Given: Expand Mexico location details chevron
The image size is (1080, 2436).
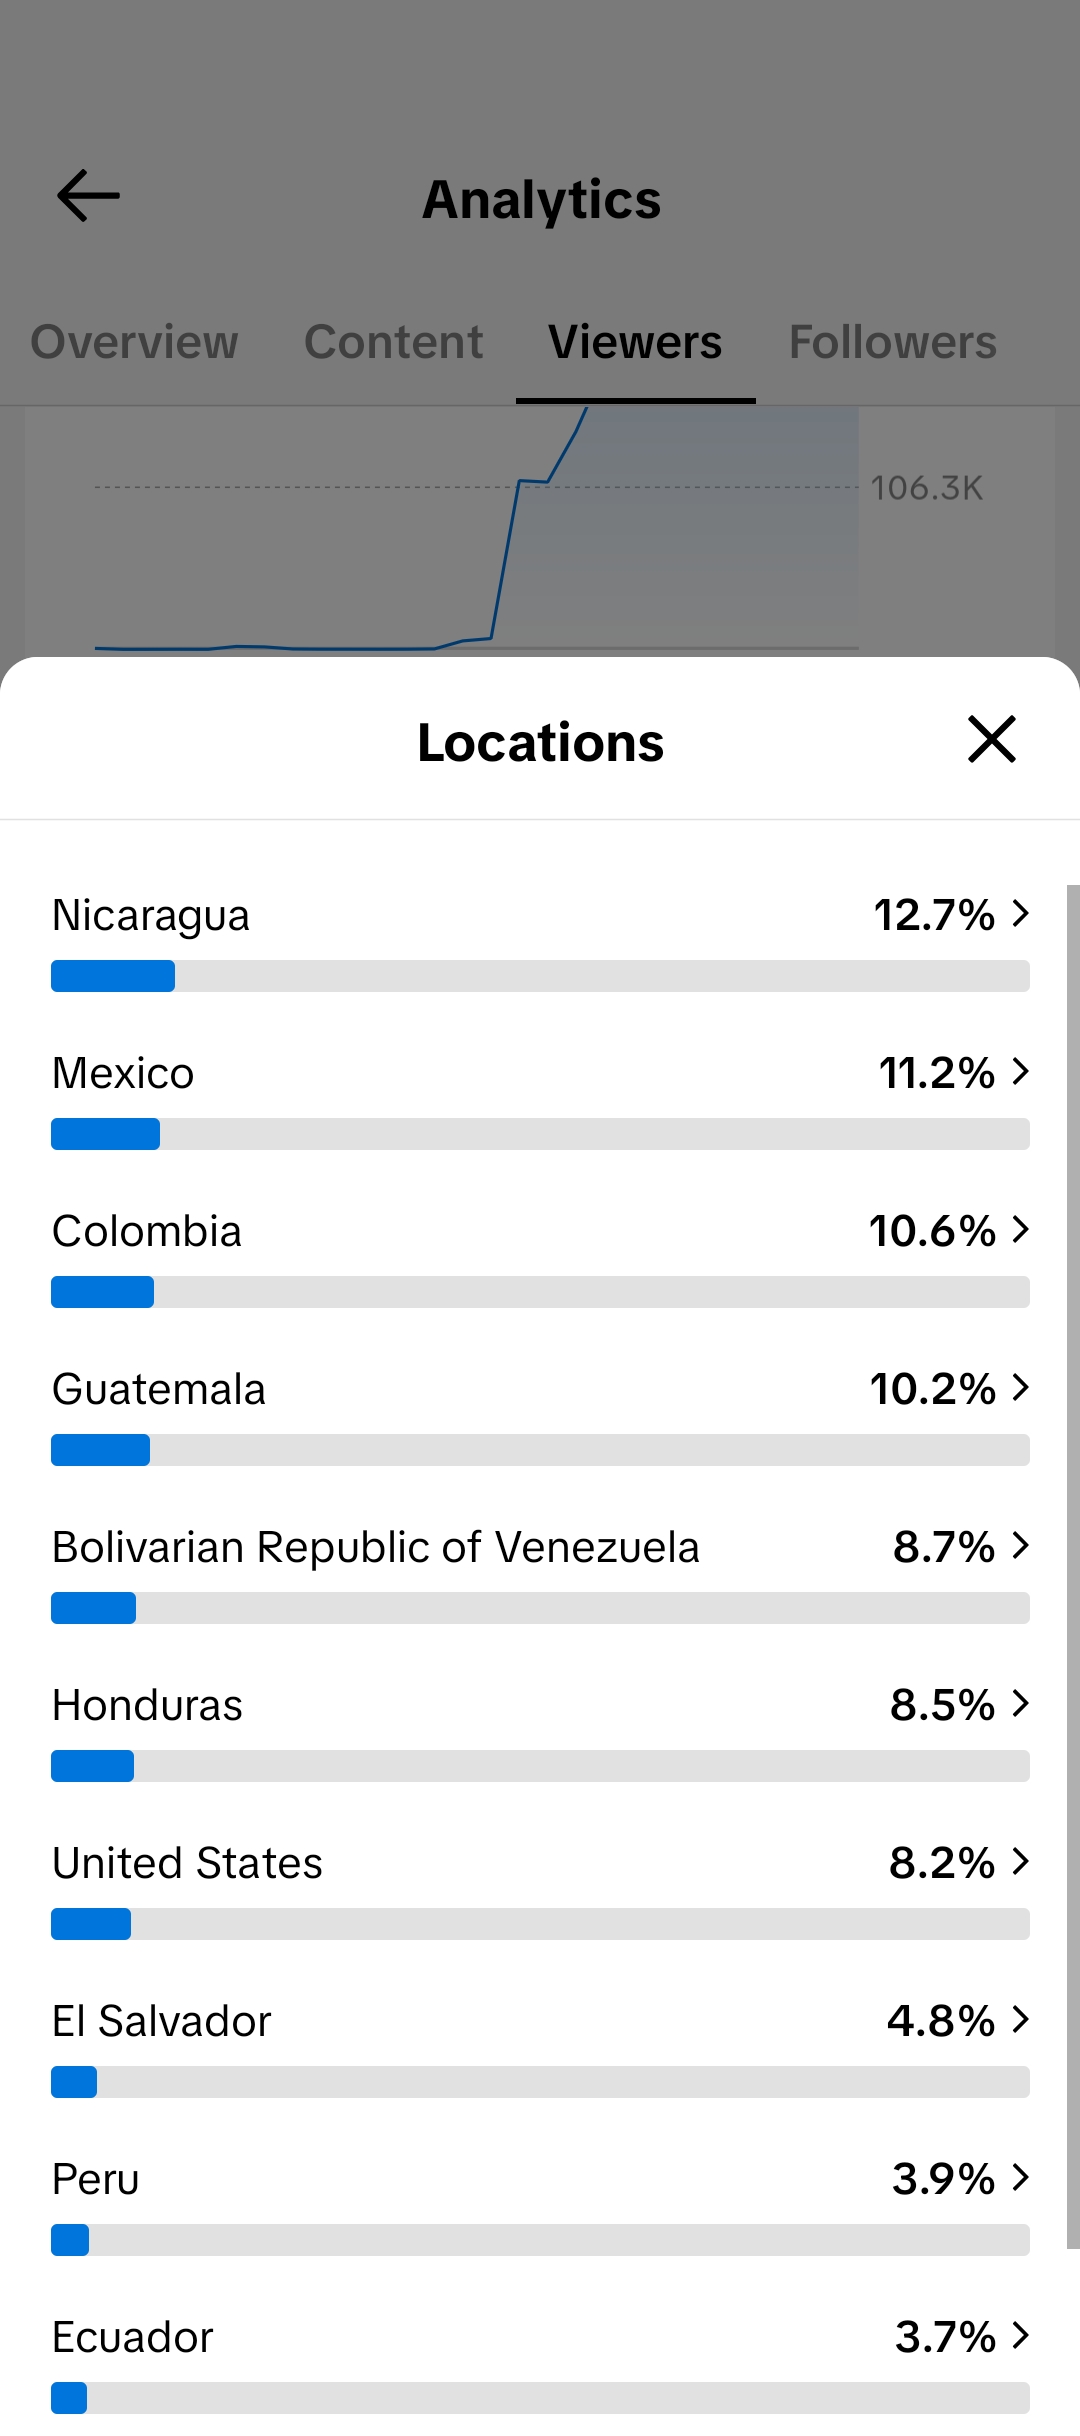Looking at the screenshot, I should click(x=1020, y=1071).
